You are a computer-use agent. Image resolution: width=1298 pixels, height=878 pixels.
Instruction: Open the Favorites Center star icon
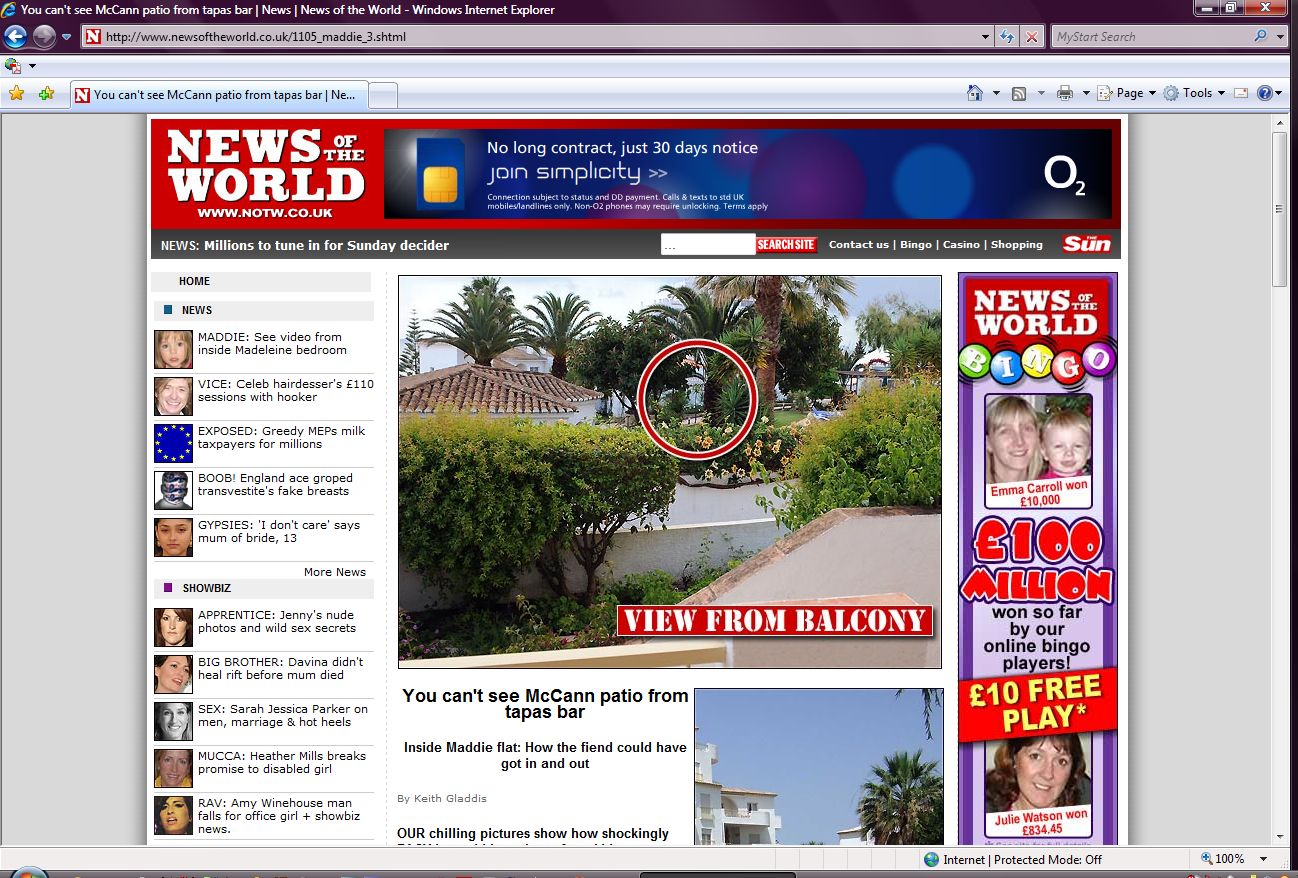pos(16,94)
